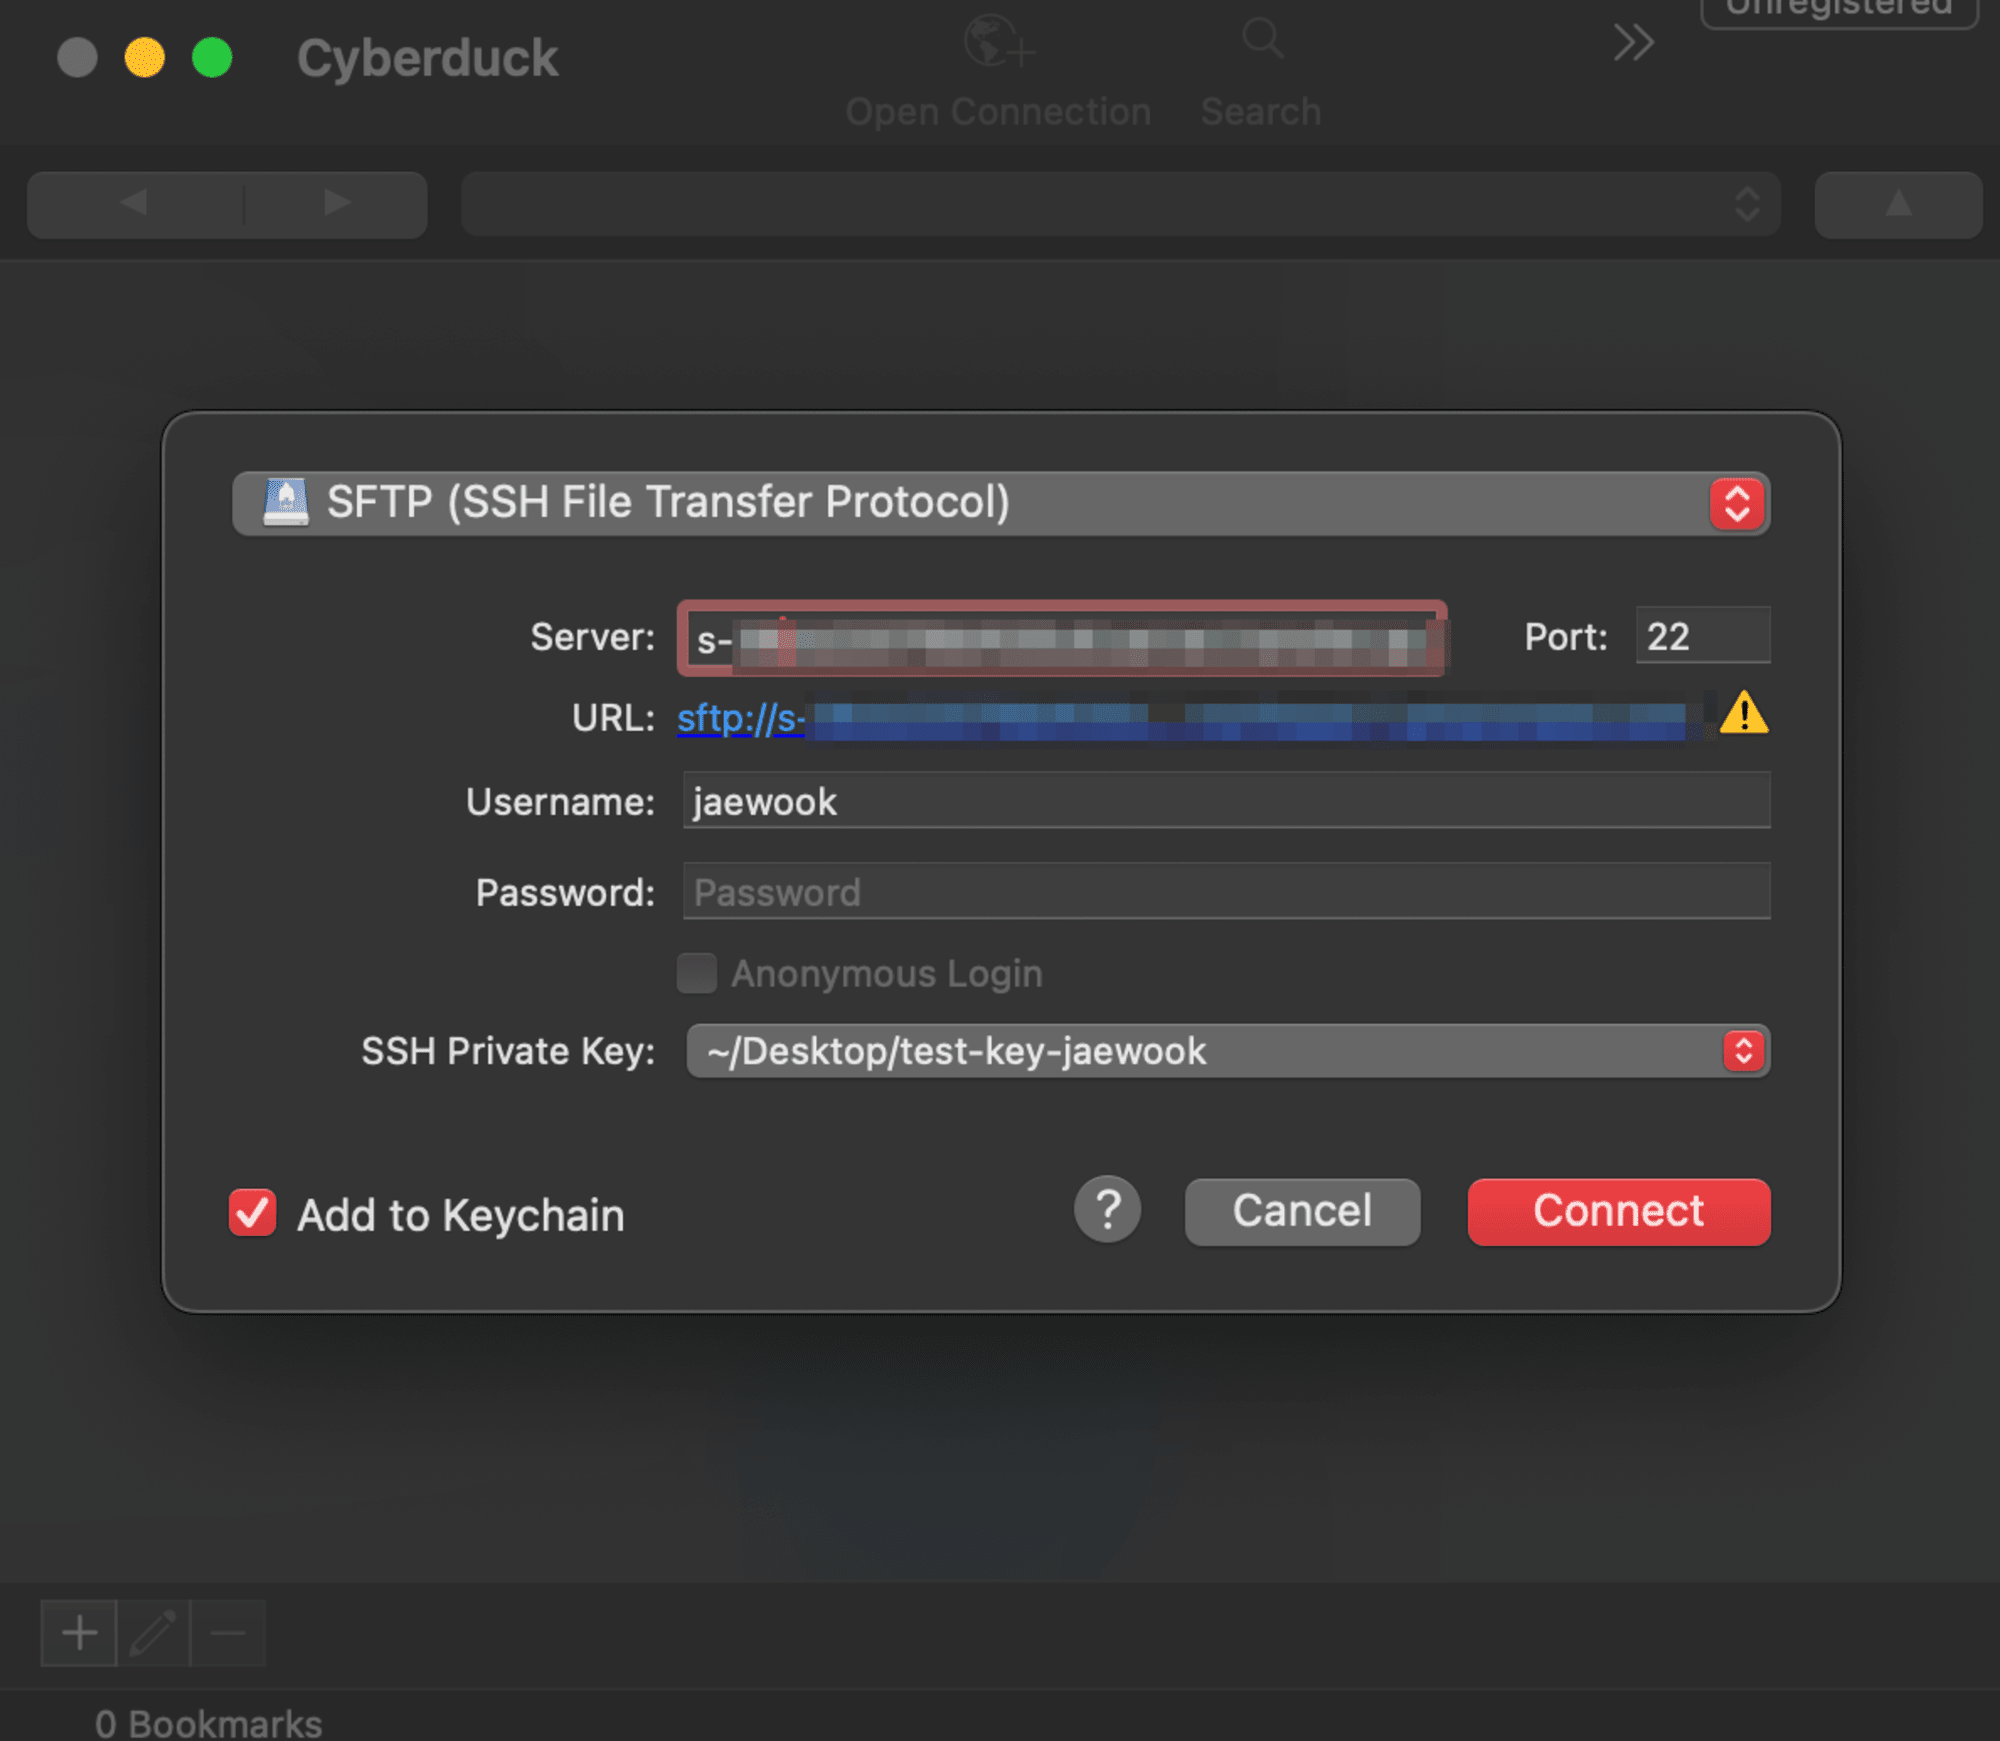Click the overflow menu chevron icon

[x=1631, y=48]
